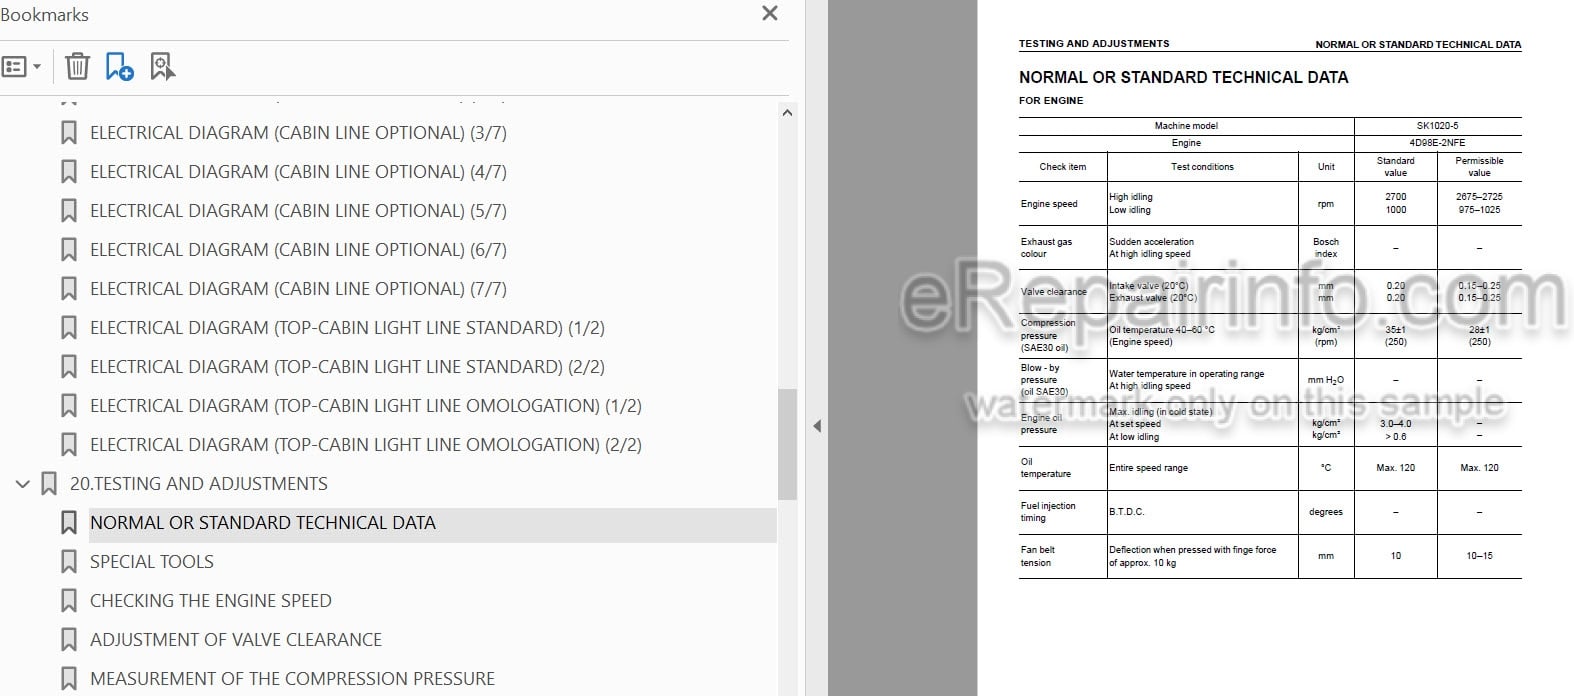This screenshot has width=1574, height=696.
Task: Go to the SPECIAL TOOLS bookmark
Action: click(x=152, y=562)
